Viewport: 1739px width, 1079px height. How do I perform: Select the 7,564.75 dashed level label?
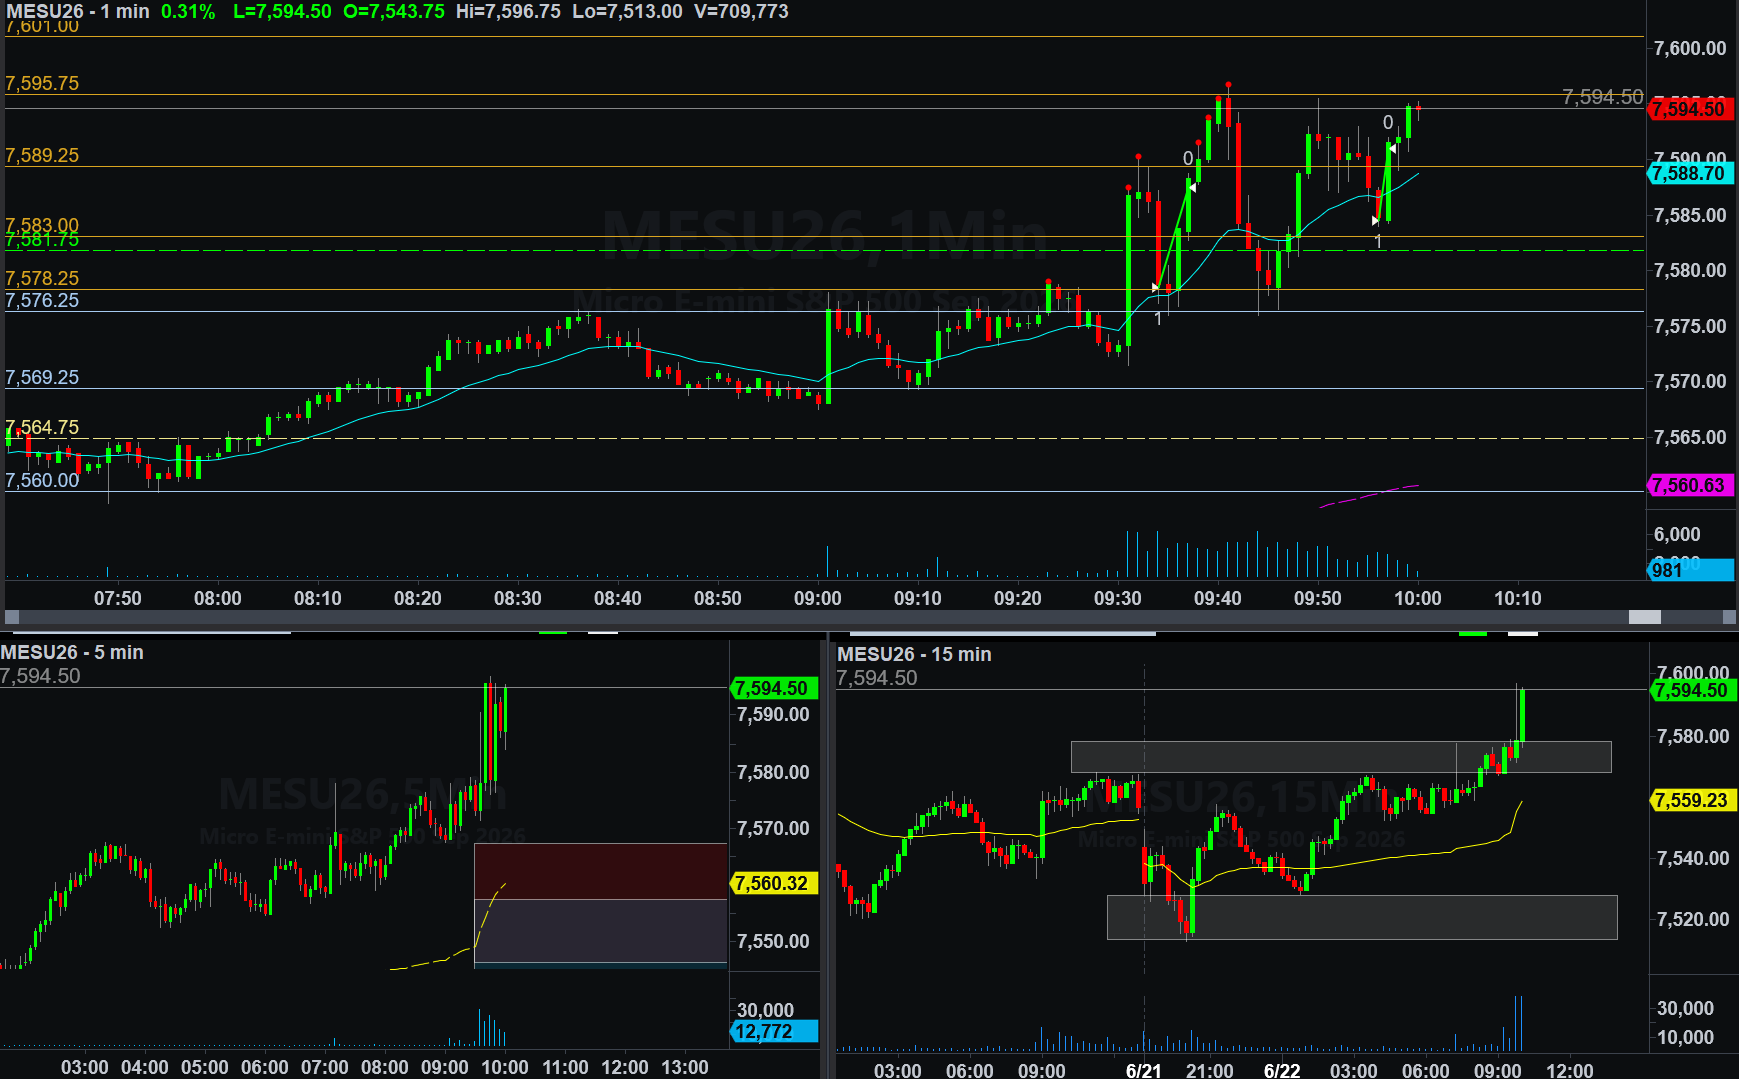tap(42, 427)
